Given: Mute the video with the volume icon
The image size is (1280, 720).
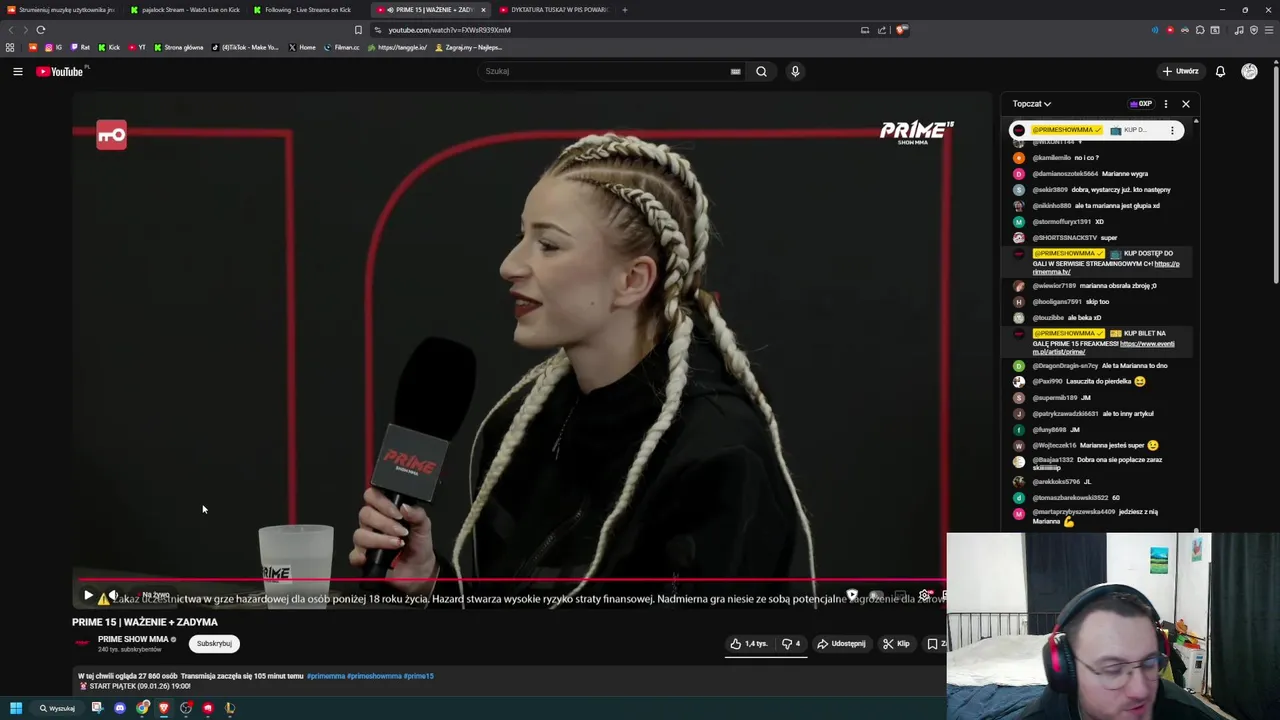Looking at the screenshot, I should tap(113, 595).
